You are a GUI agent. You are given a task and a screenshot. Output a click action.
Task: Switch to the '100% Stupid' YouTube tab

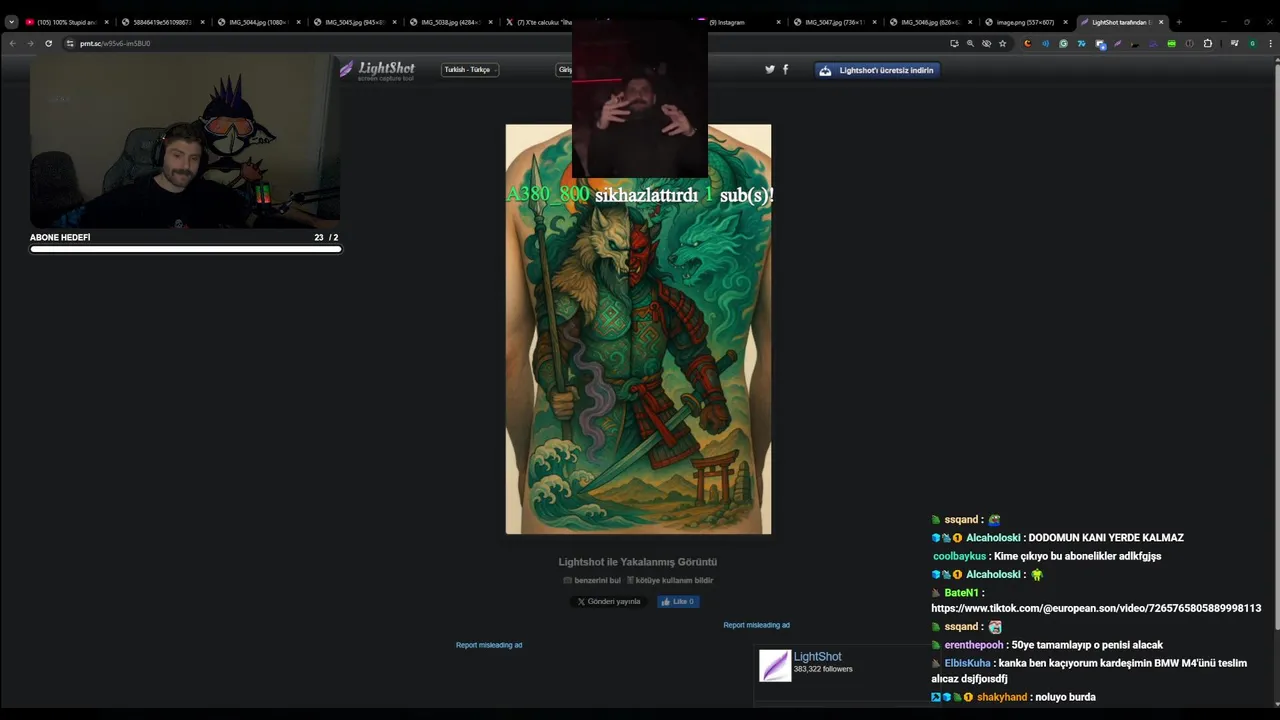tap(66, 22)
